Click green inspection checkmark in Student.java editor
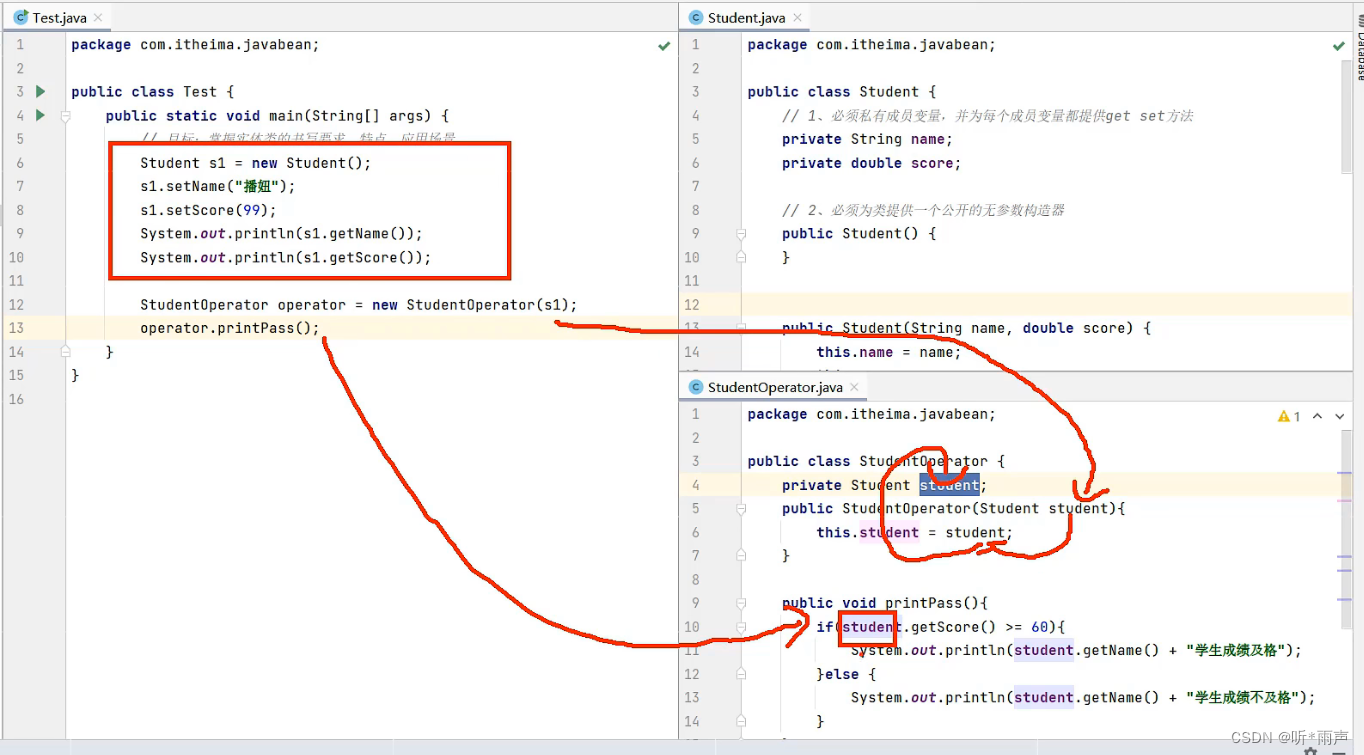The height and width of the screenshot is (755, 1364). click(1339, 46)
